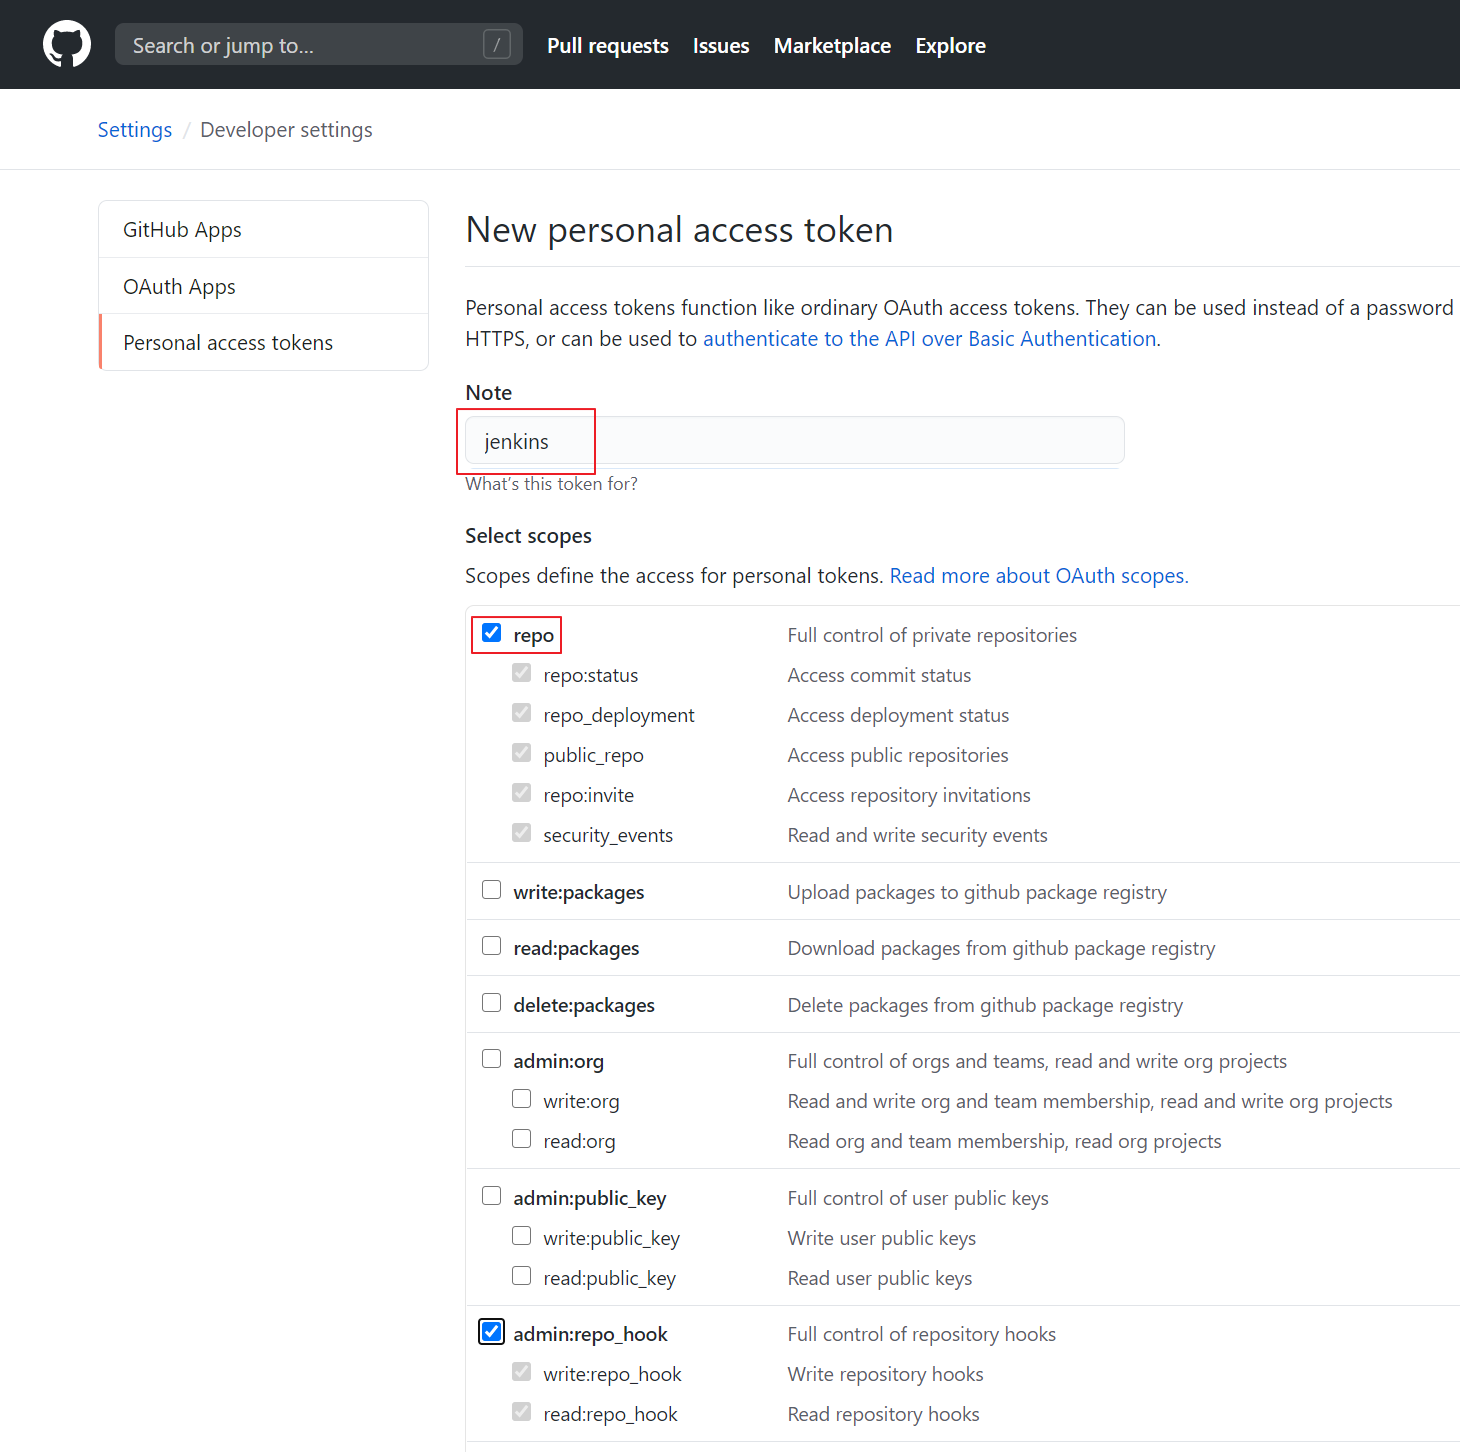Screen dimensions: 1460x1452
Task: Click 'What's this token for?' hint text
Action: point(551,484)
